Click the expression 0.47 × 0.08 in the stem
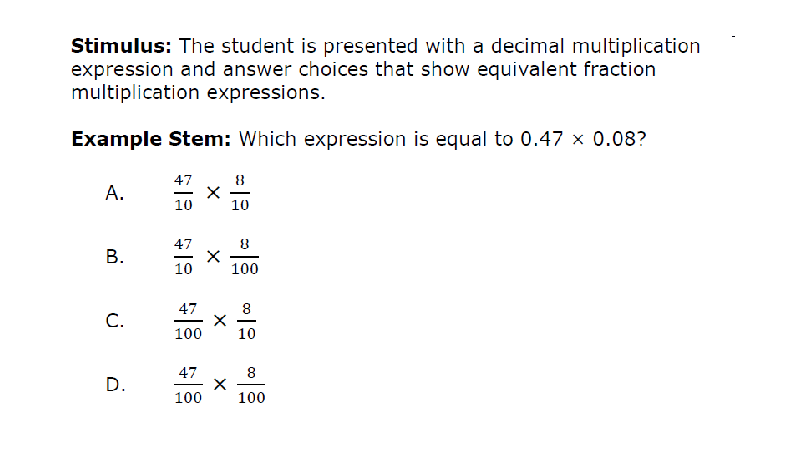The image size is (800, 450). (x=578, y=139)
